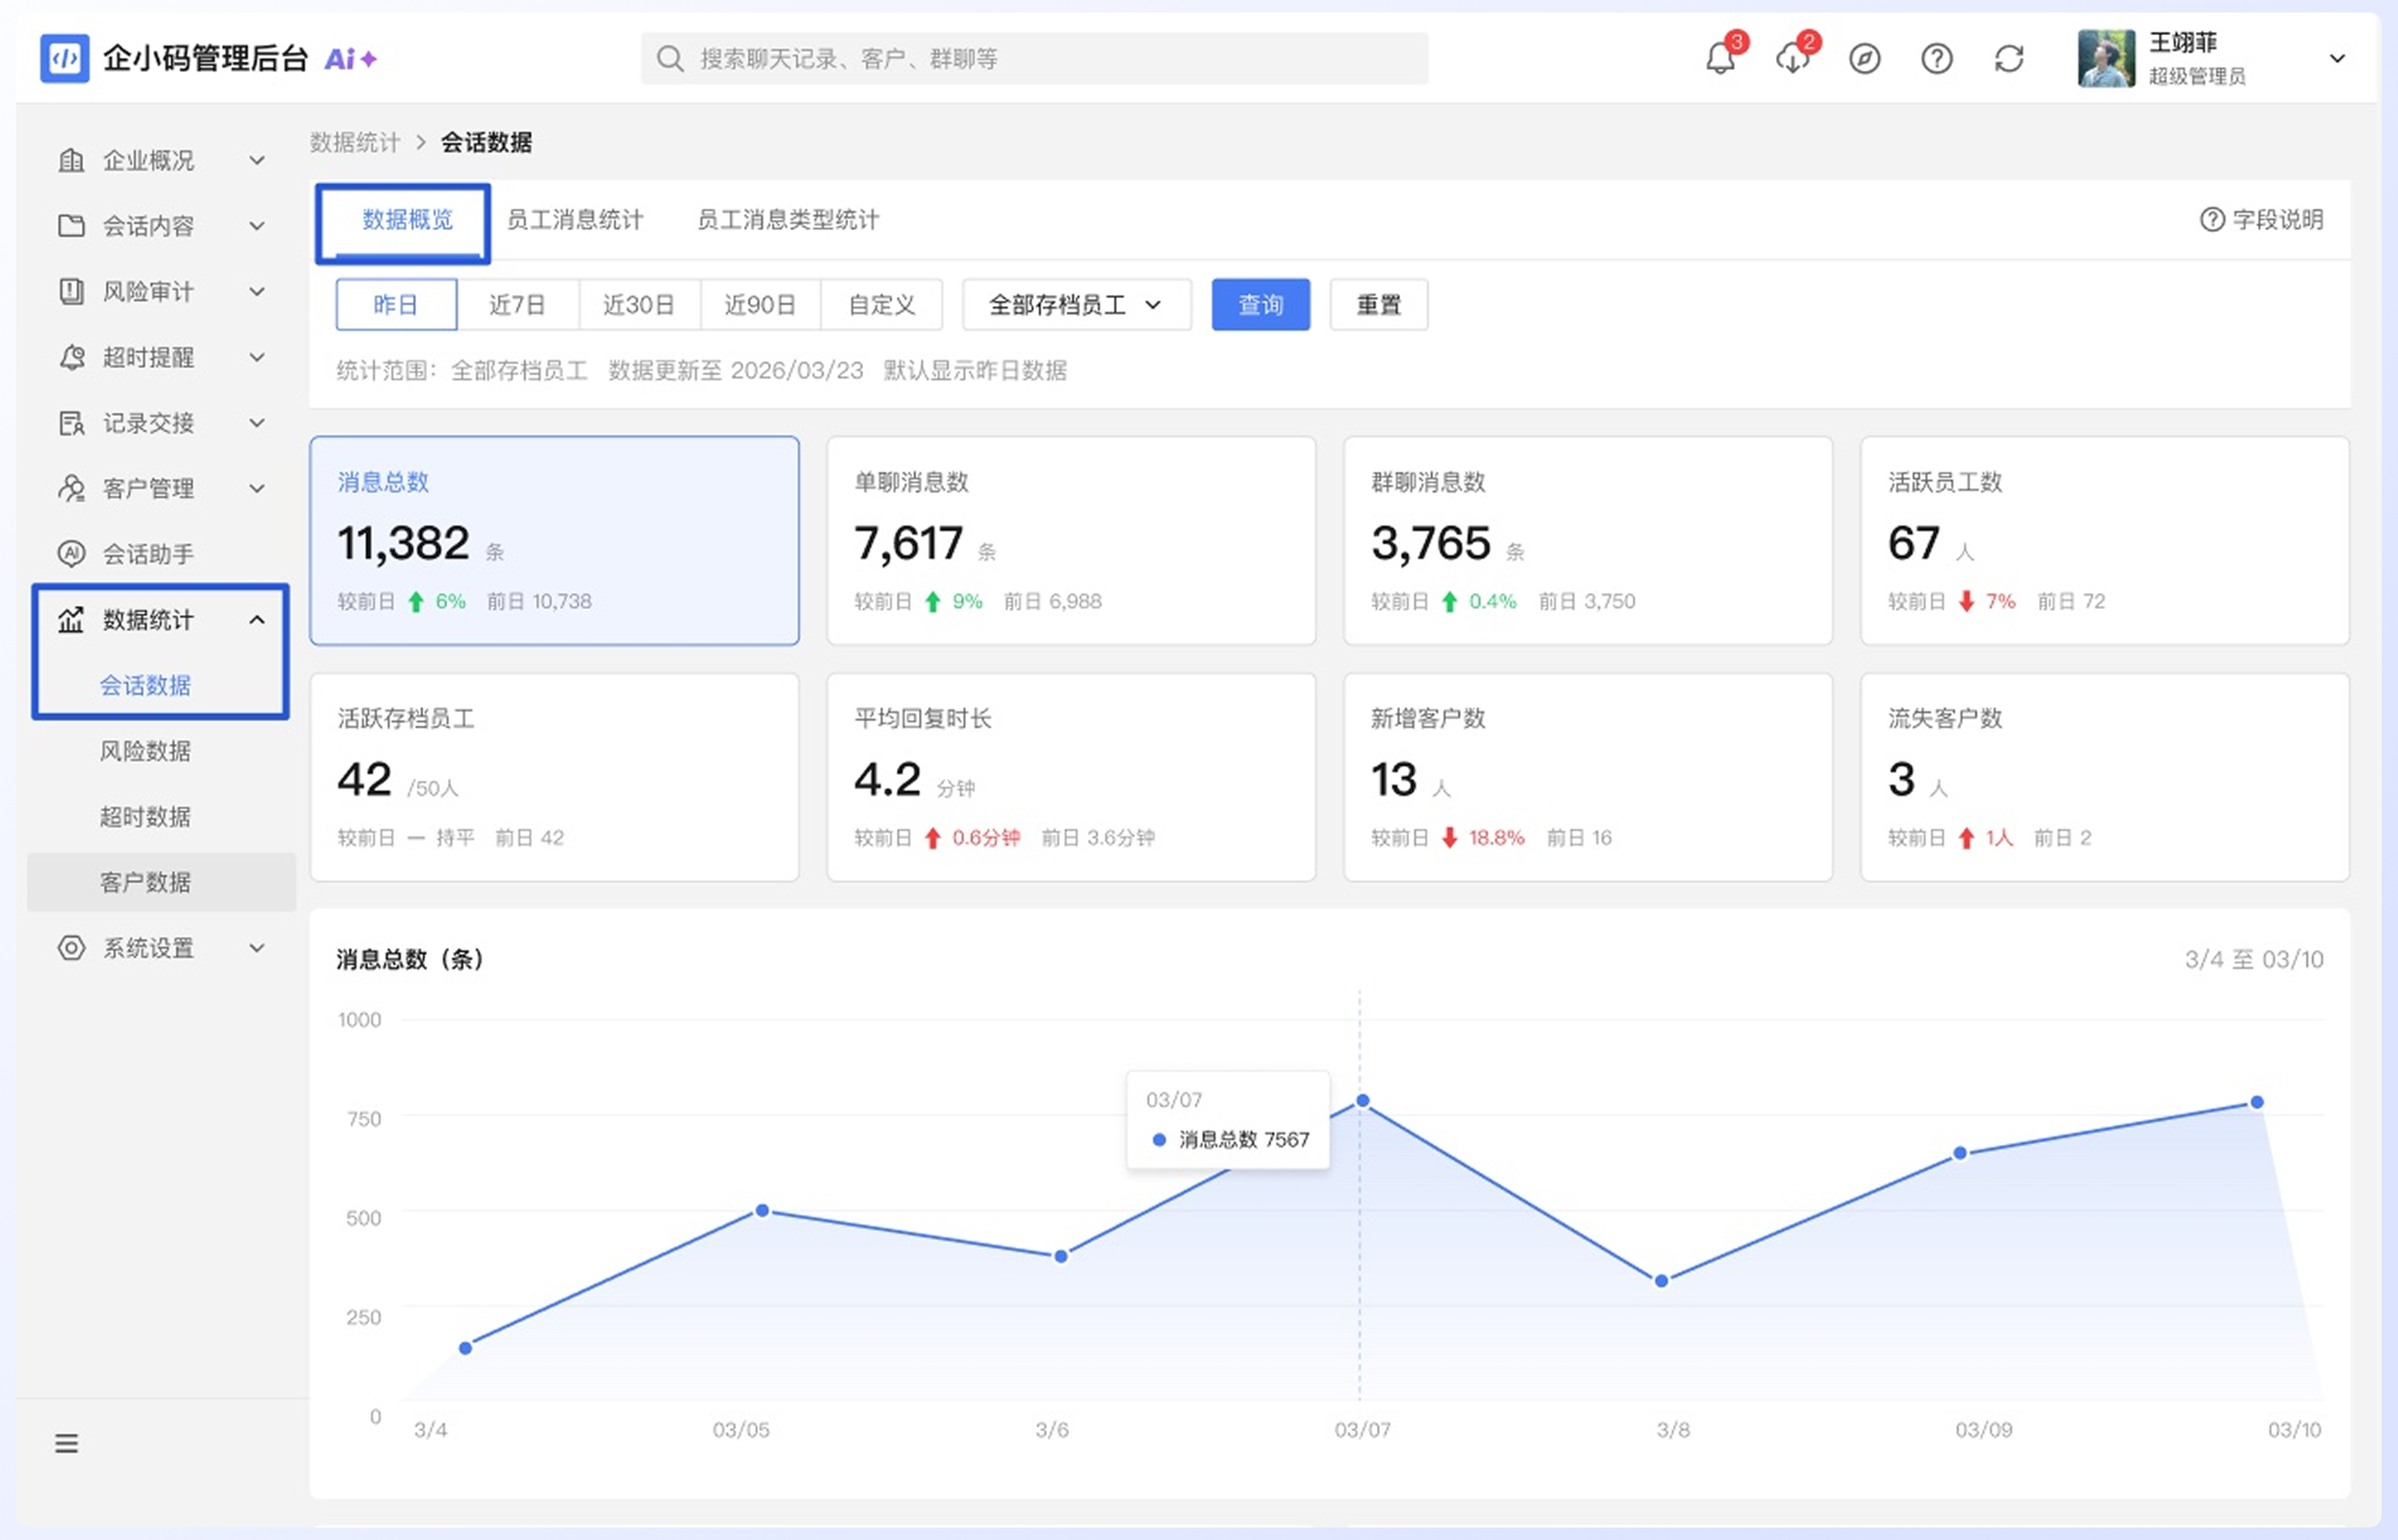The image size is (2398, 1540).
Task: Click the 会话内容 folder icon
Action: click(71, 226)
